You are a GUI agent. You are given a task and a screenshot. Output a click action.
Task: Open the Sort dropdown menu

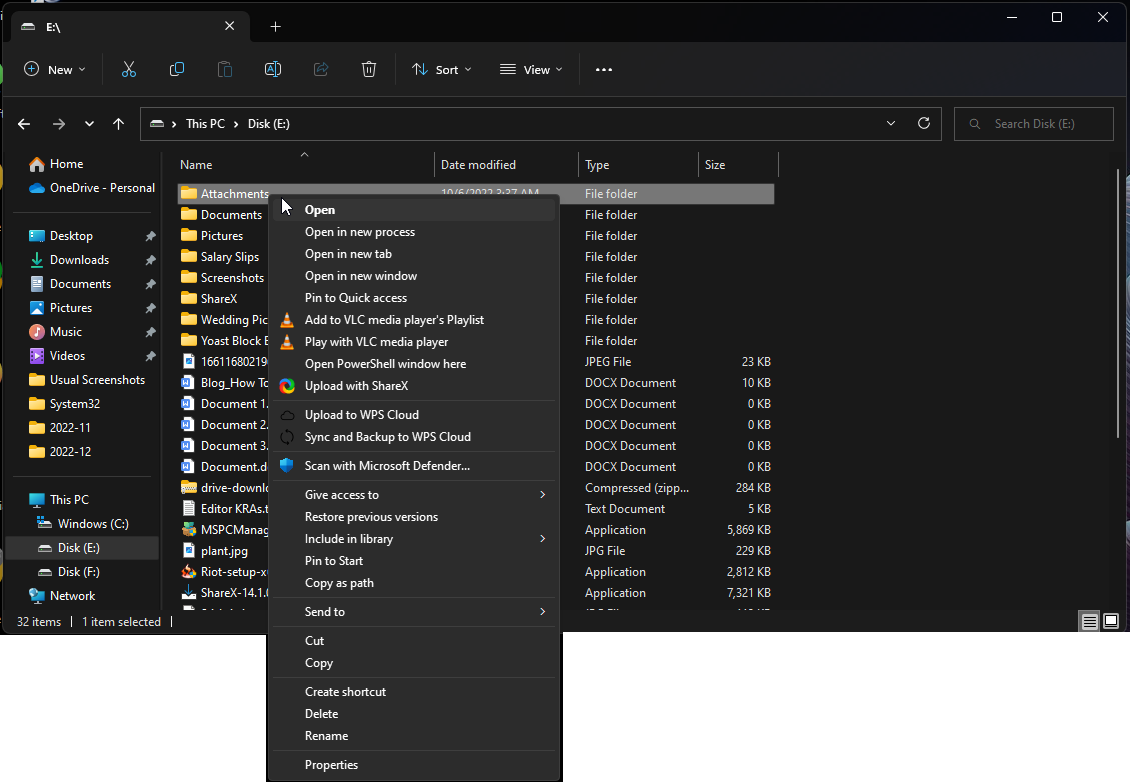coord(442,69)
